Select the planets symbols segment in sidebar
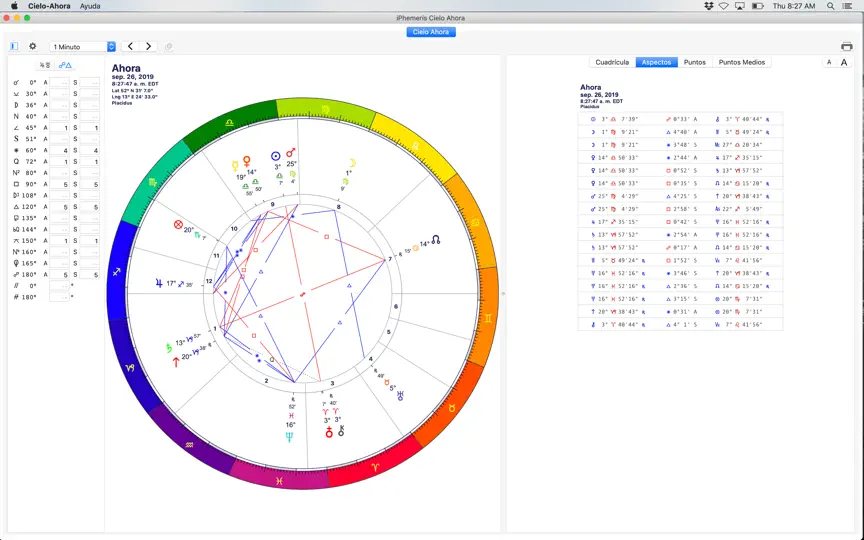Screen dimensions: 864x540 45,65
